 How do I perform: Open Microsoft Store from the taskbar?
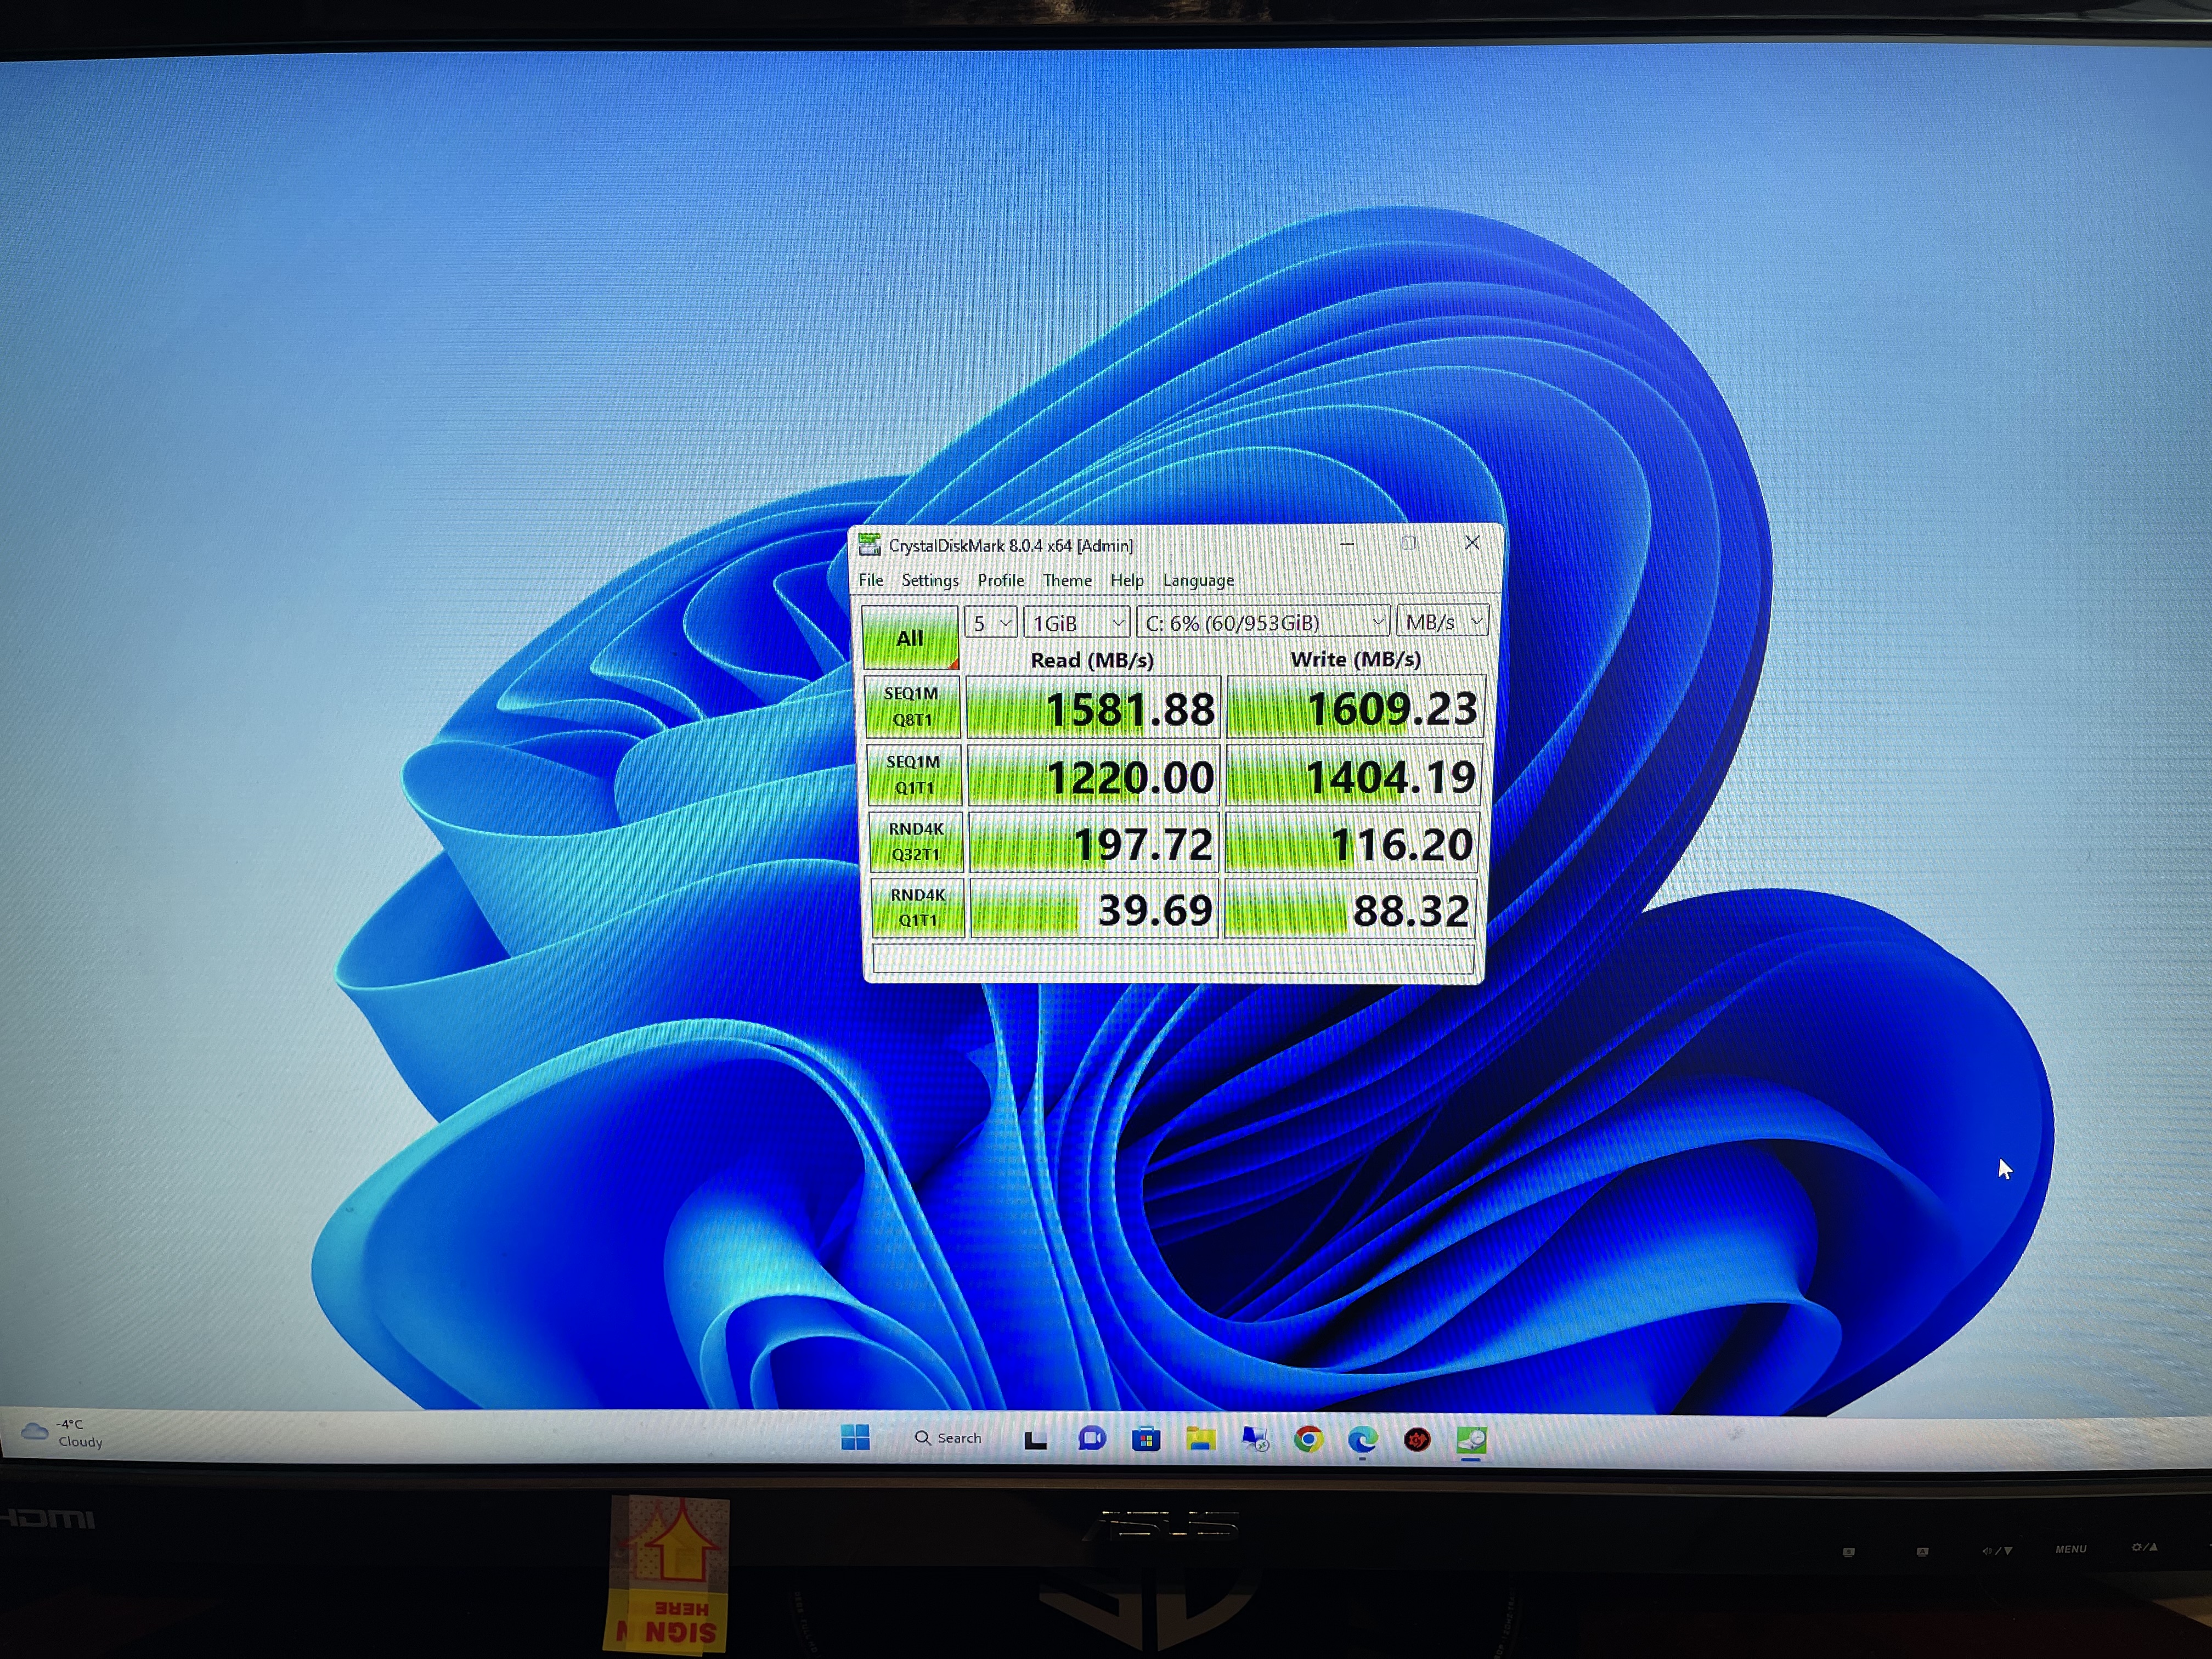(1146, 1440)
